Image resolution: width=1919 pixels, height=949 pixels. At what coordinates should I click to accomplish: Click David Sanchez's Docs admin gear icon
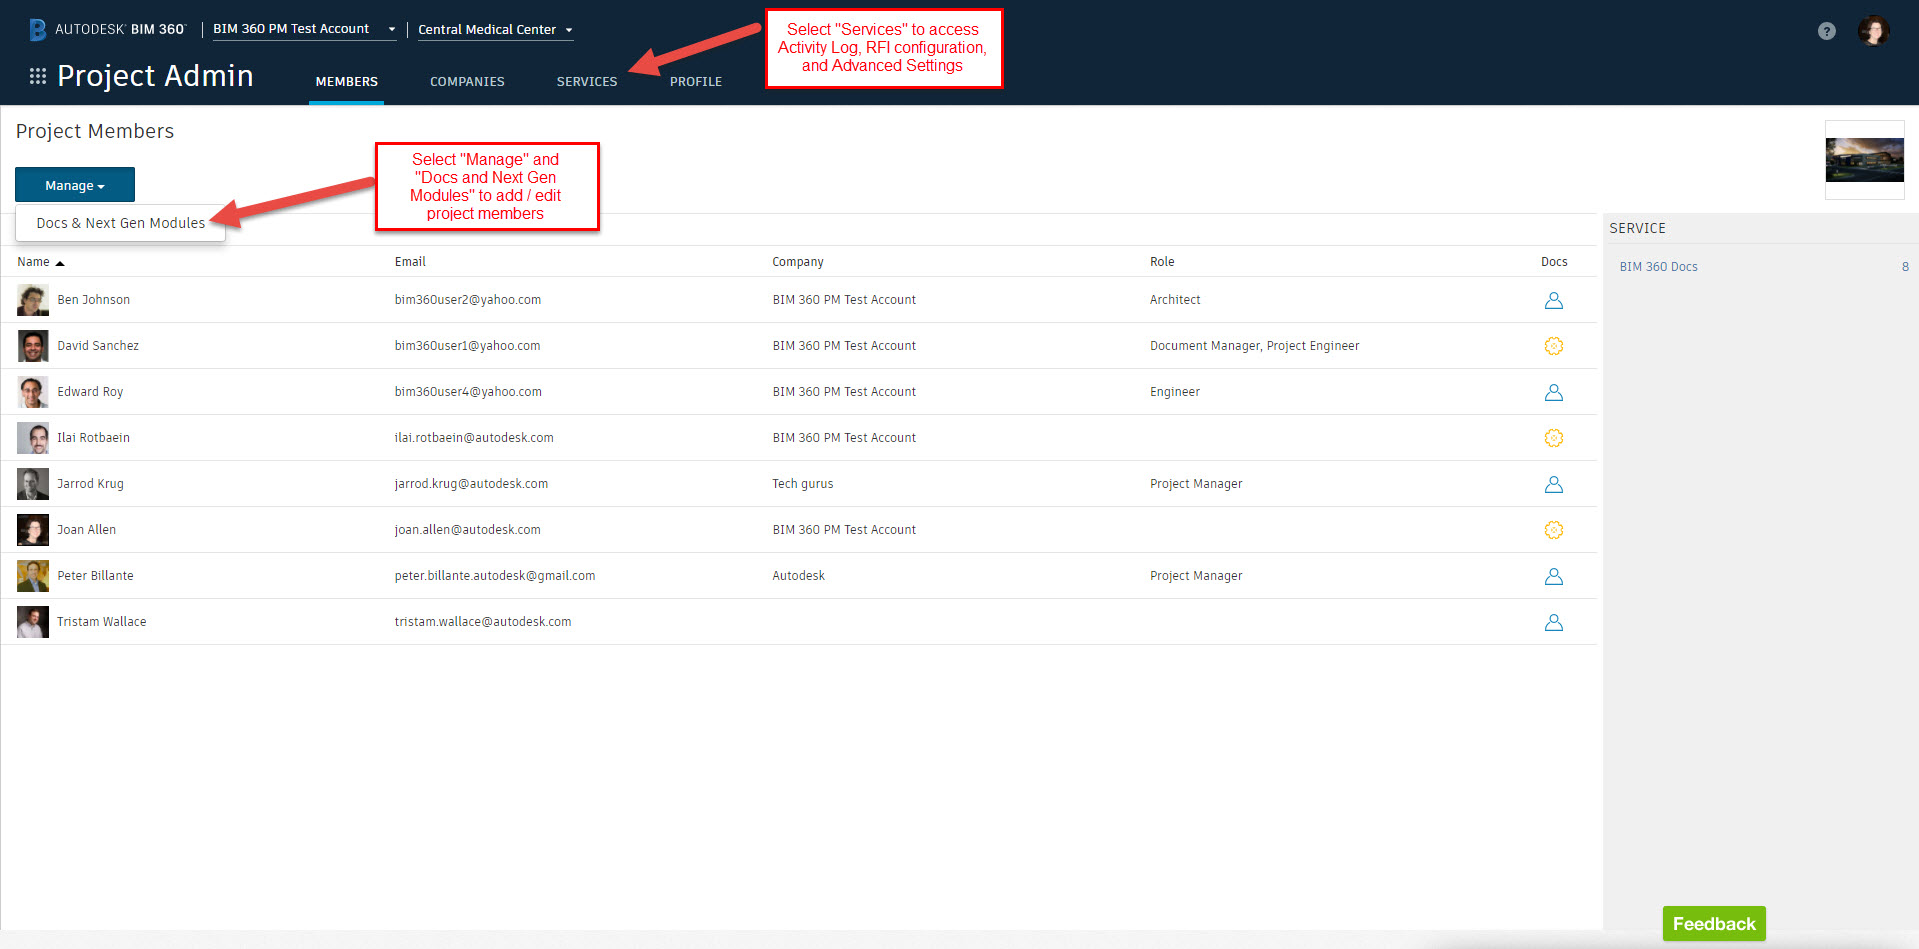coord(1553,346)
